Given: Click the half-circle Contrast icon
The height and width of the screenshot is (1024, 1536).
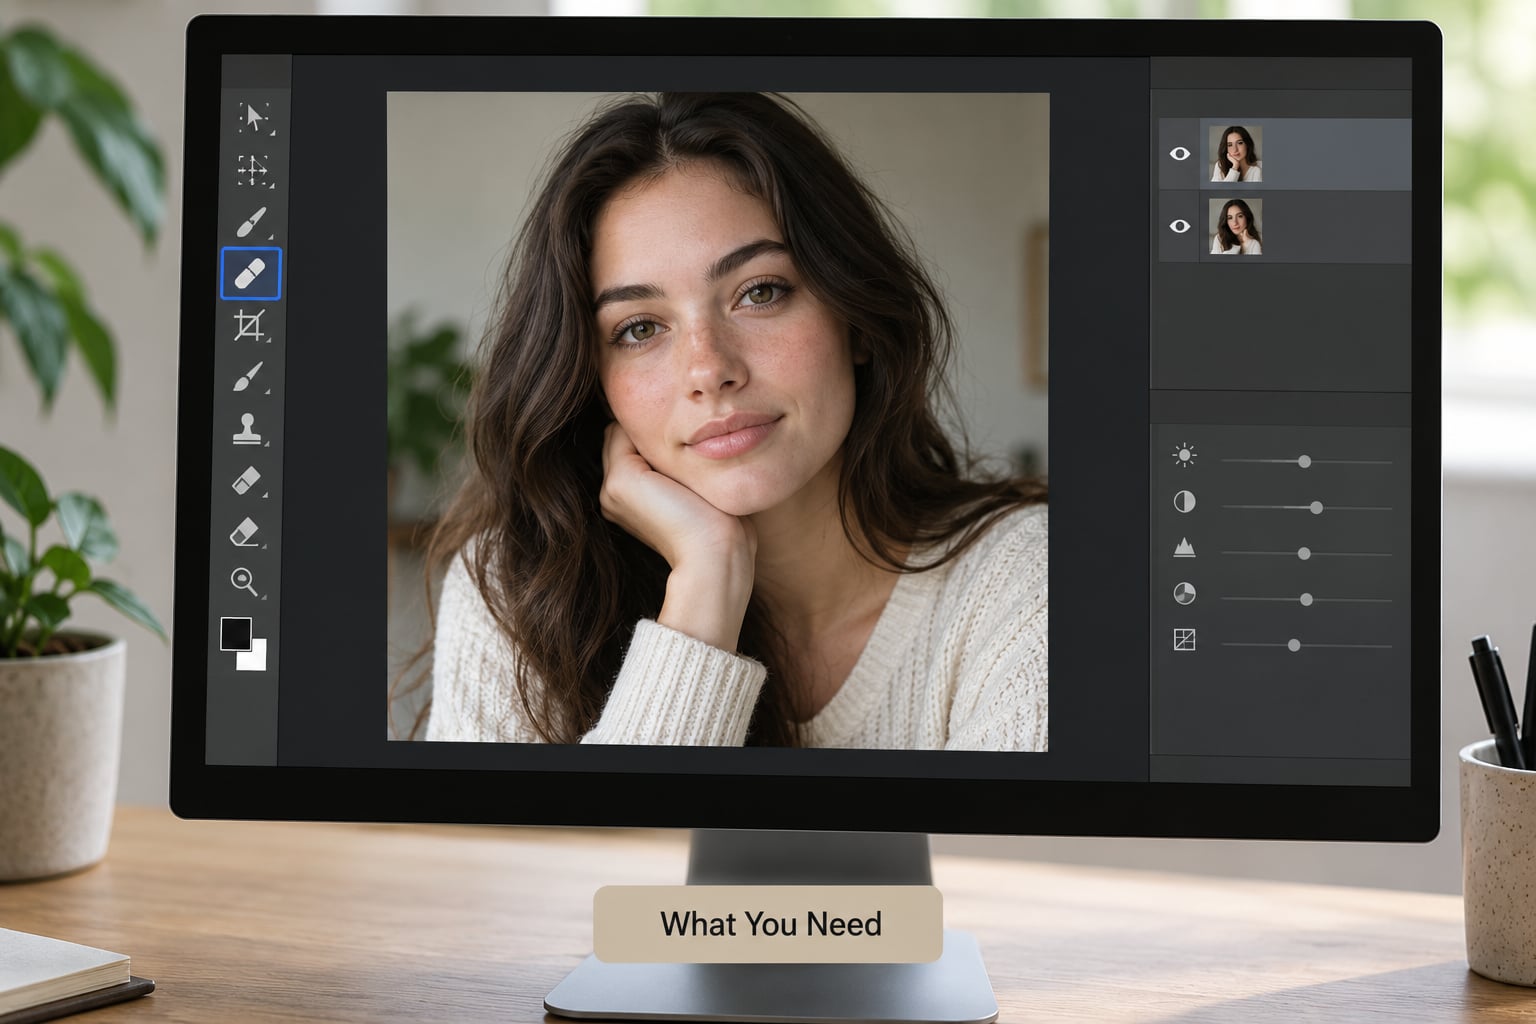Looking at the screenshot, I should click(1184, 502).
